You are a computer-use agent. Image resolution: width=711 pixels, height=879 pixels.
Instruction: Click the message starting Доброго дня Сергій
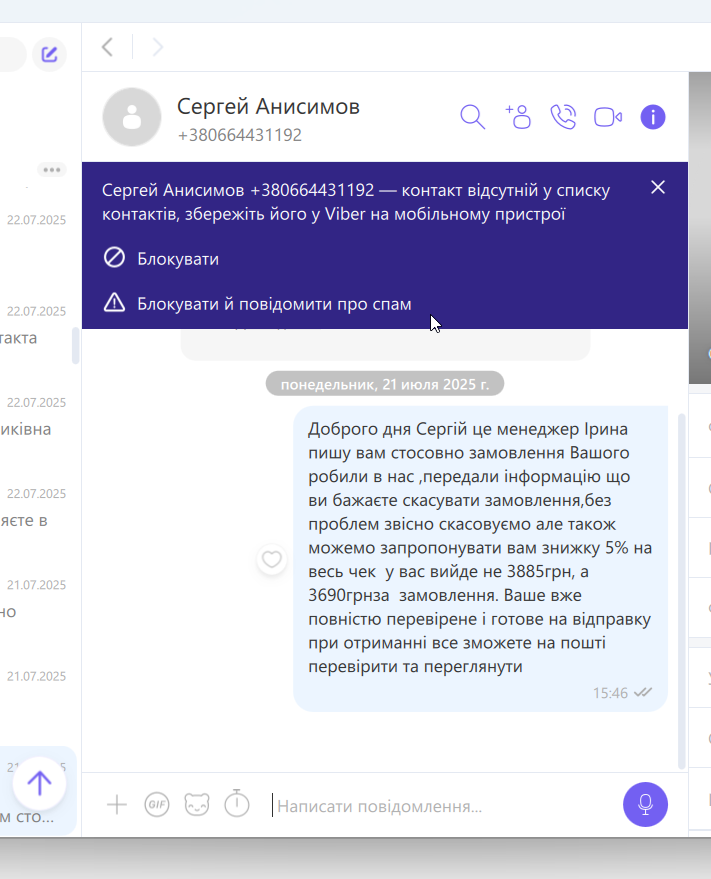[x=481, y=559]
